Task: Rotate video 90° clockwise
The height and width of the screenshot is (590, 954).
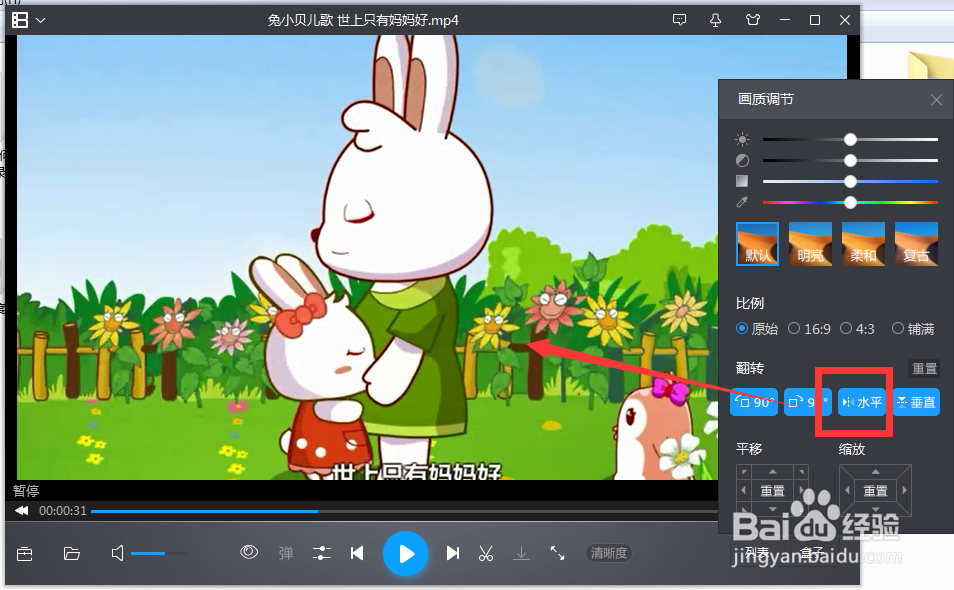Action: pyautogui.click(x=807, y=402)
